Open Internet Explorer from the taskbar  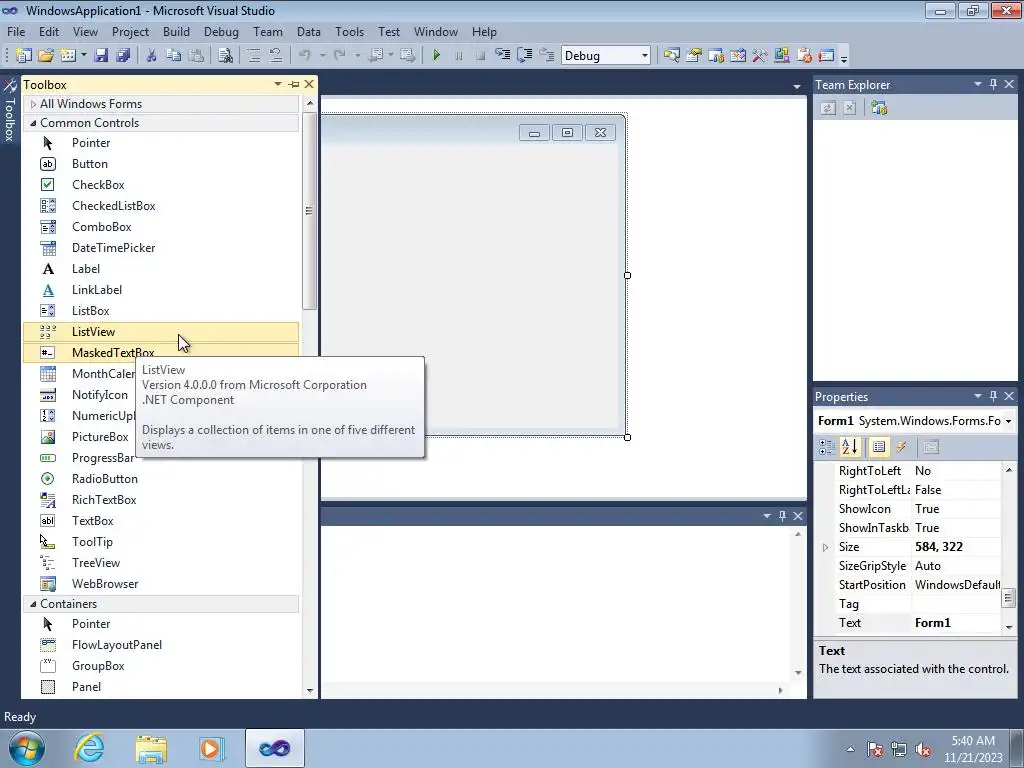(x=89, y=748)
